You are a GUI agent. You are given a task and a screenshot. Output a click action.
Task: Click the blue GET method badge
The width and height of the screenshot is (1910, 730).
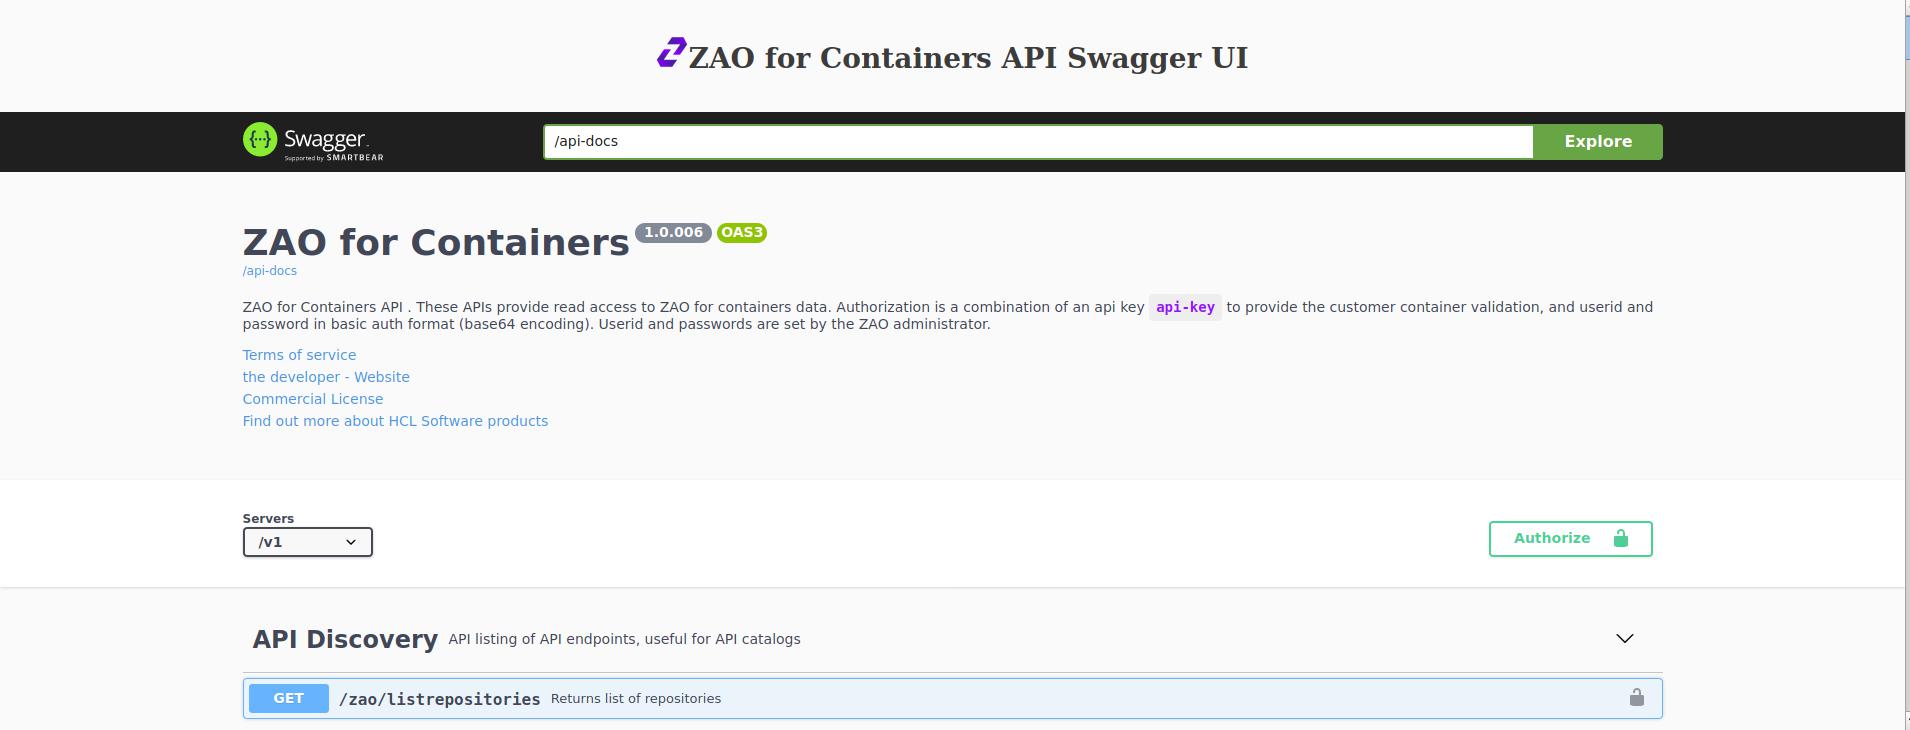click(288, 698)
